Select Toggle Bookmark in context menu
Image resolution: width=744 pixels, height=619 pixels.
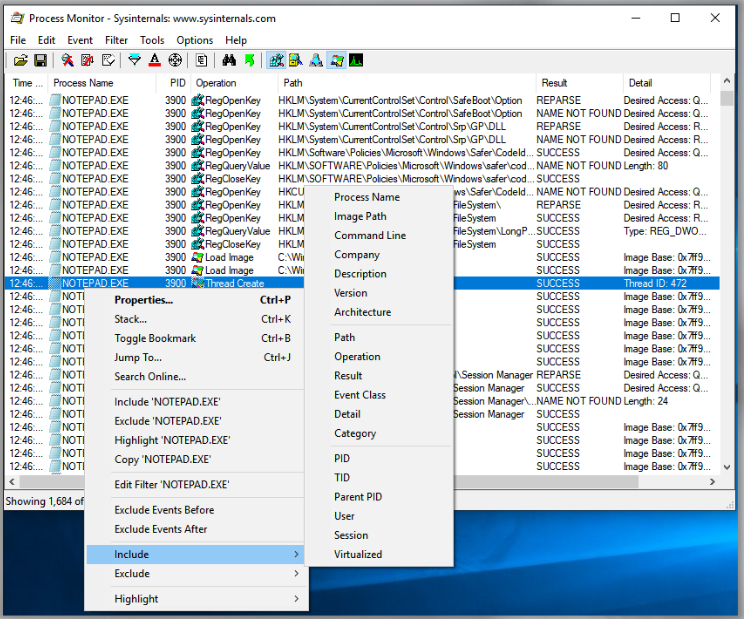click(x=195, y=338)
